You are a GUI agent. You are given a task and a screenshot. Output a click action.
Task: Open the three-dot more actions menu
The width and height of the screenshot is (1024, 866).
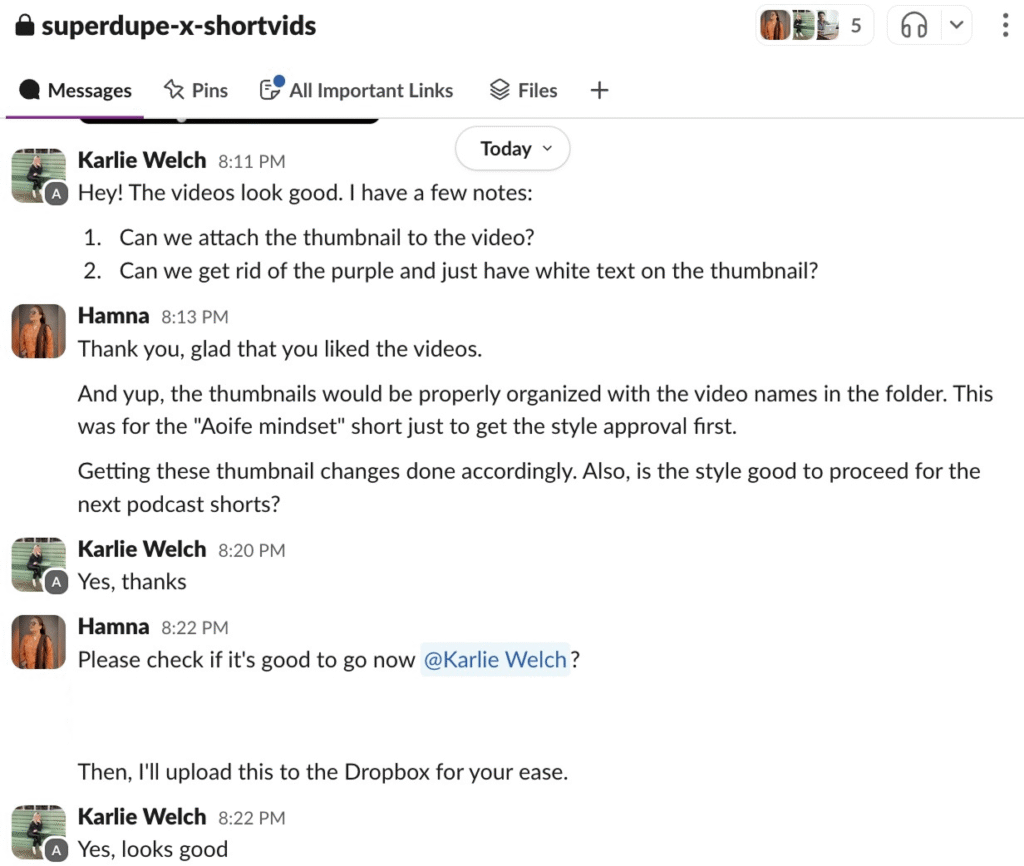[1005, 26]
